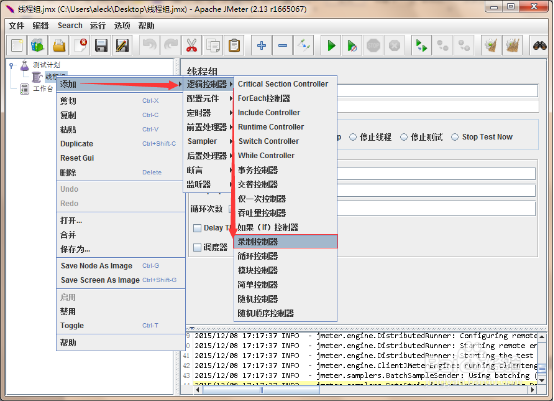Click the New test plan icon
This screenshot has width=554, height=401.
pos(17,46)
